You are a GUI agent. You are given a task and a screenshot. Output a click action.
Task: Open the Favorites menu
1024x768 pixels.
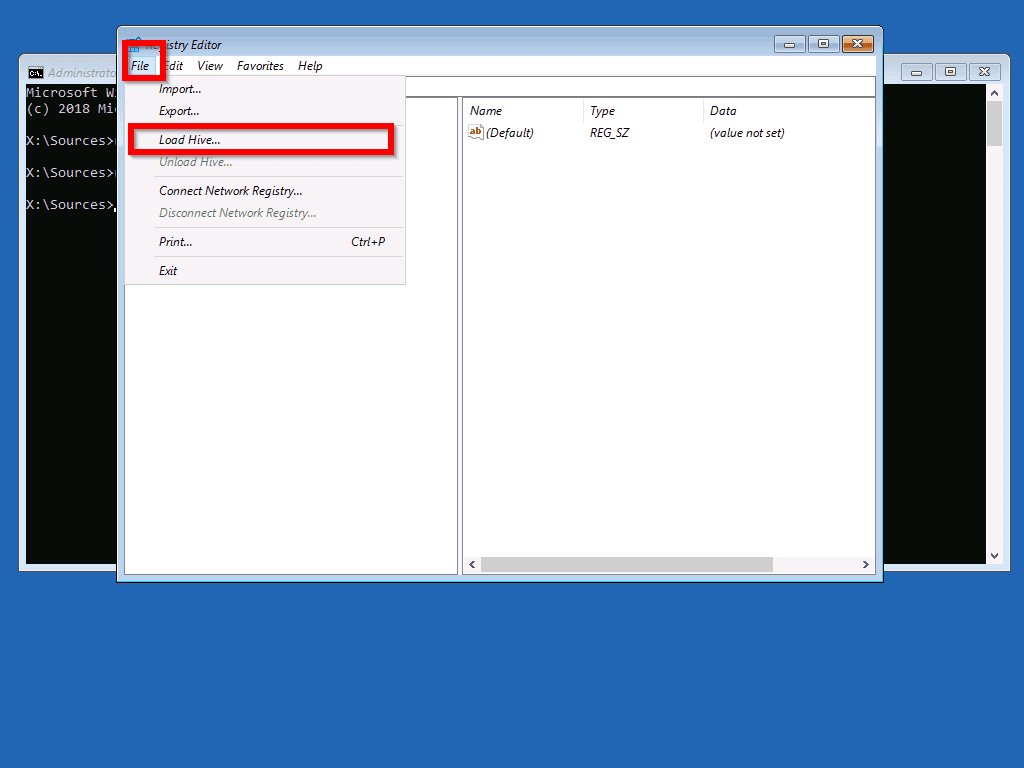pos(260,66)
